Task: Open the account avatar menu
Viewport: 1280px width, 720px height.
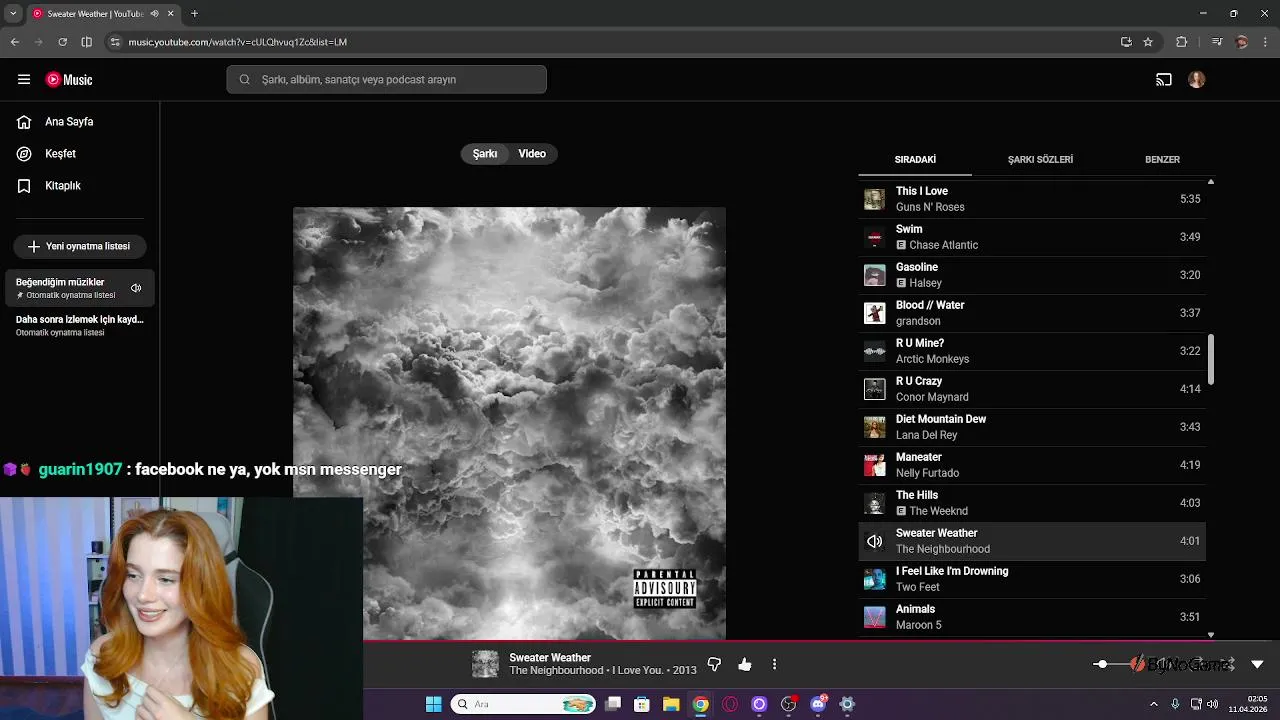Action: tap(1197, 80)
